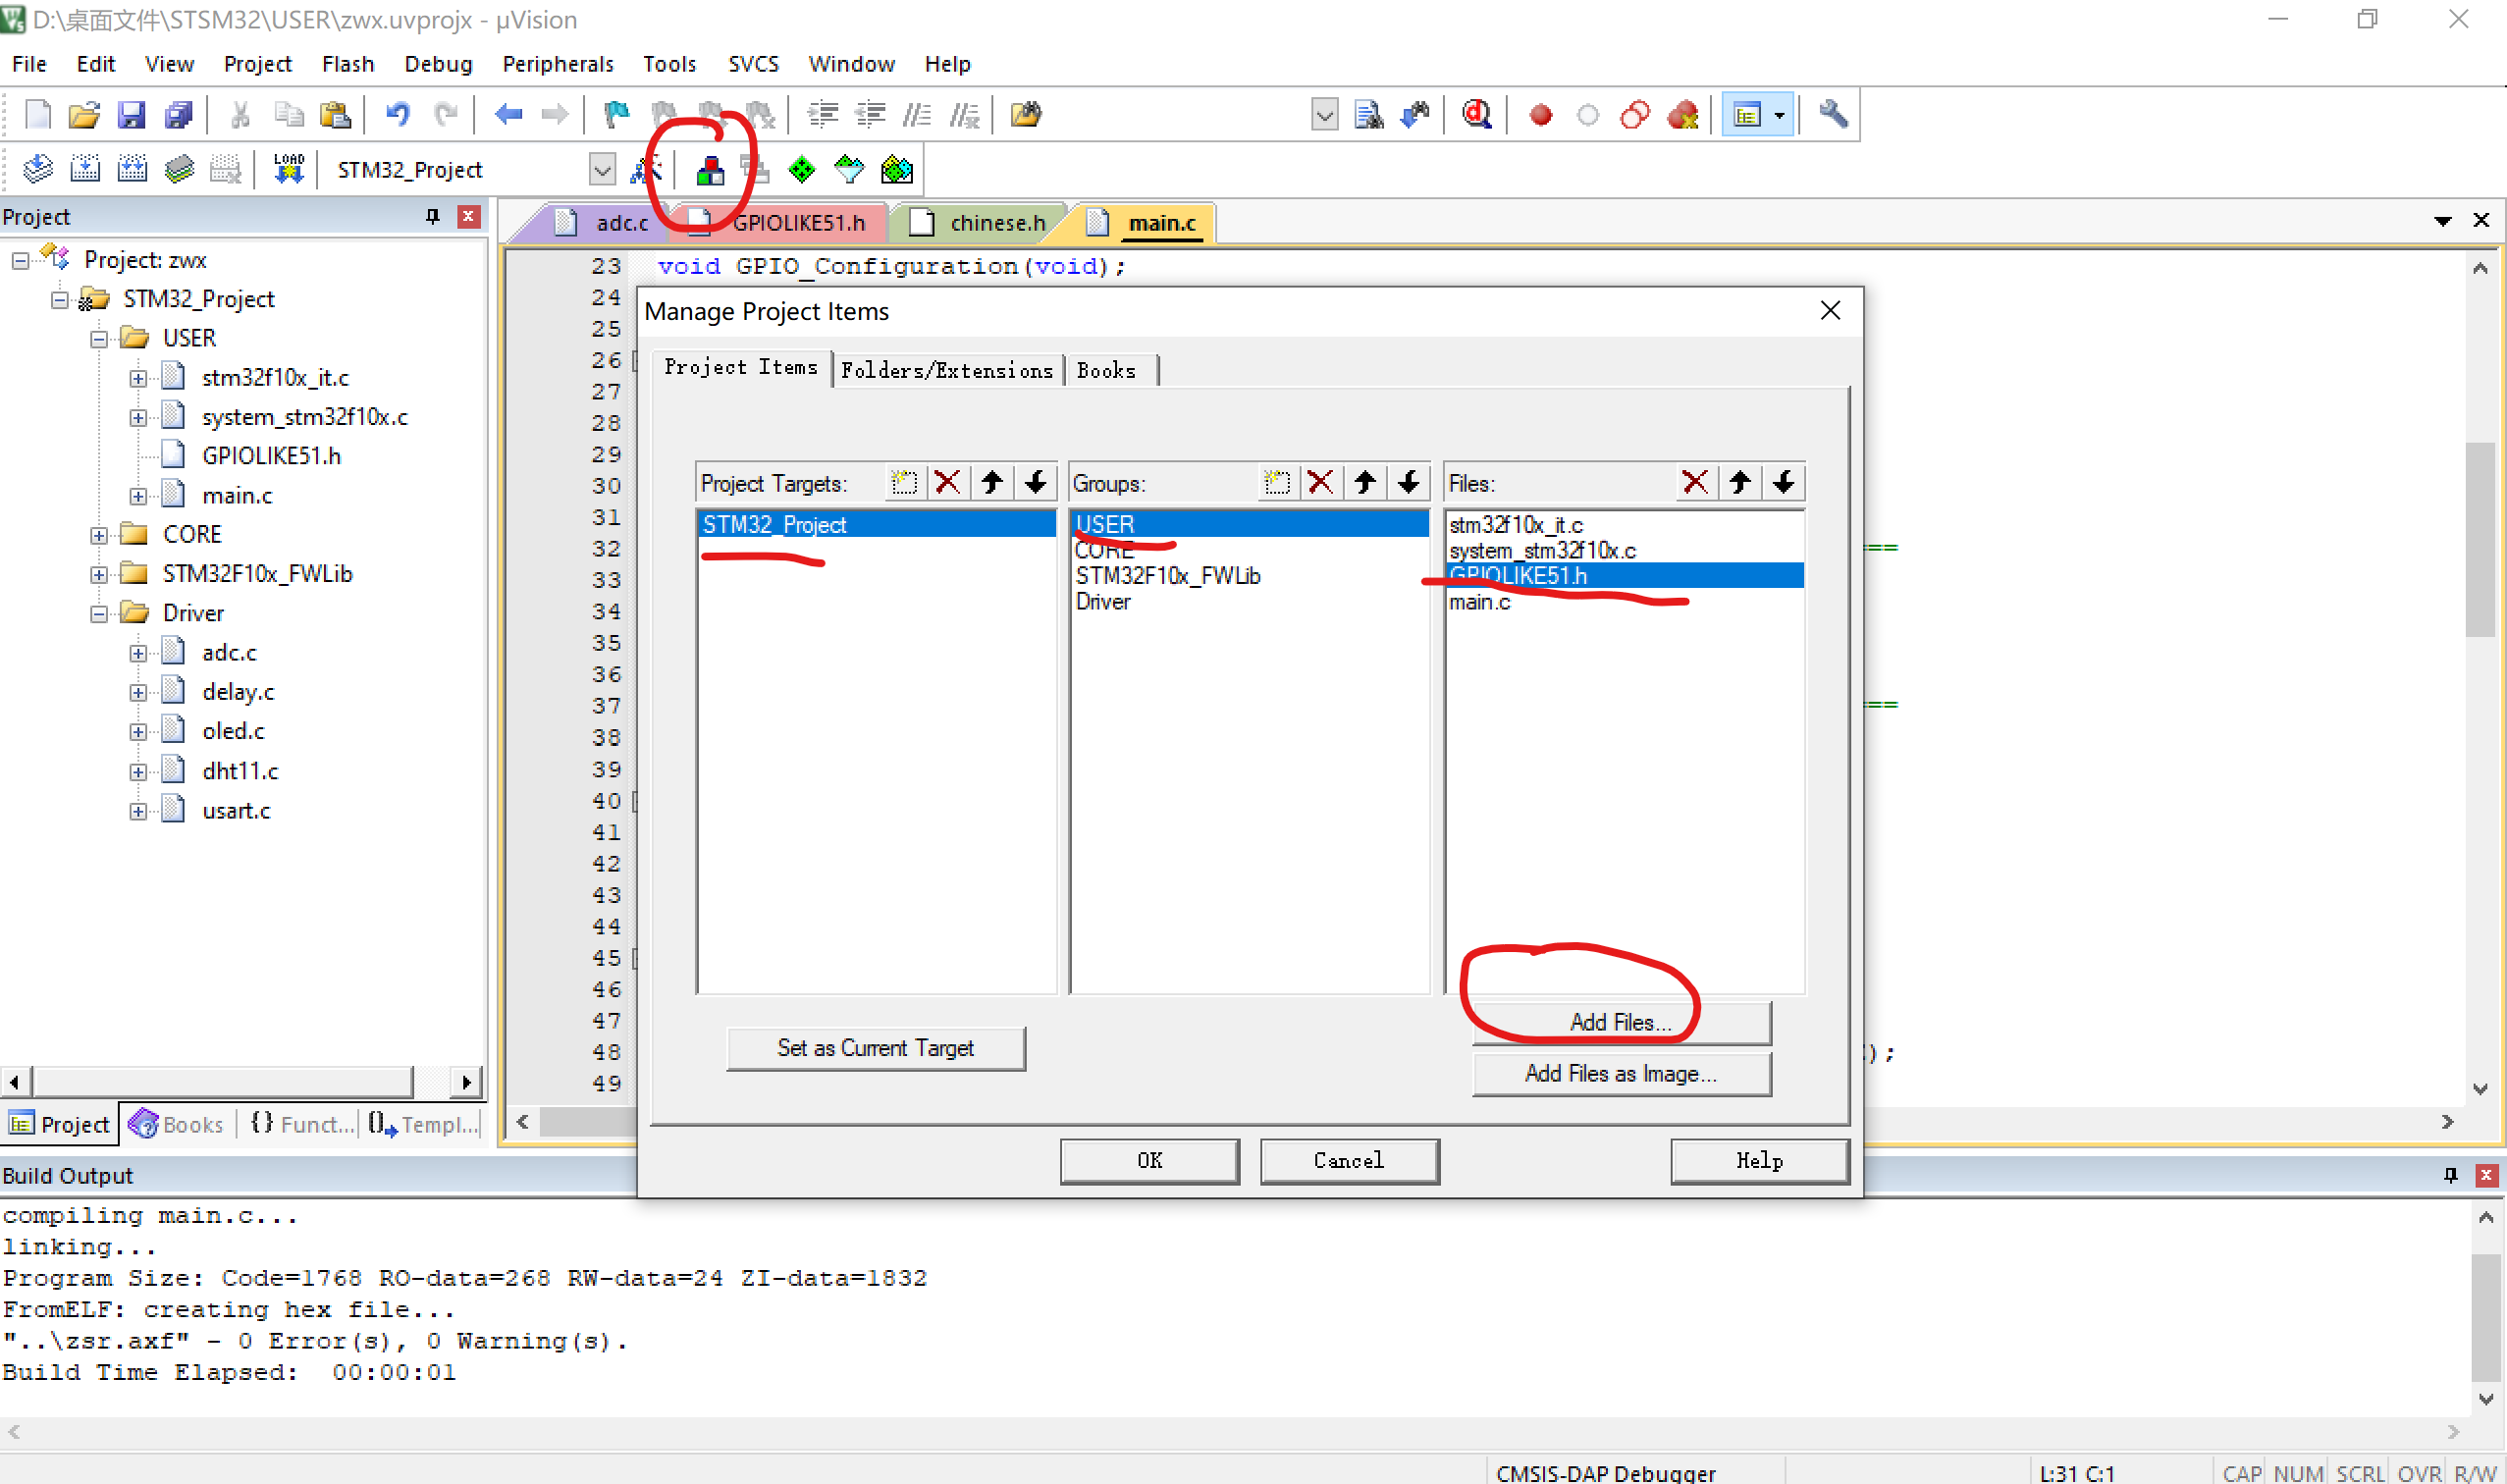Image resolution: width=2507 pixels, height=1484 pixels.
Task: Click the Insert Breakpoint red dot icon
Action: [x=1540, y=115]
